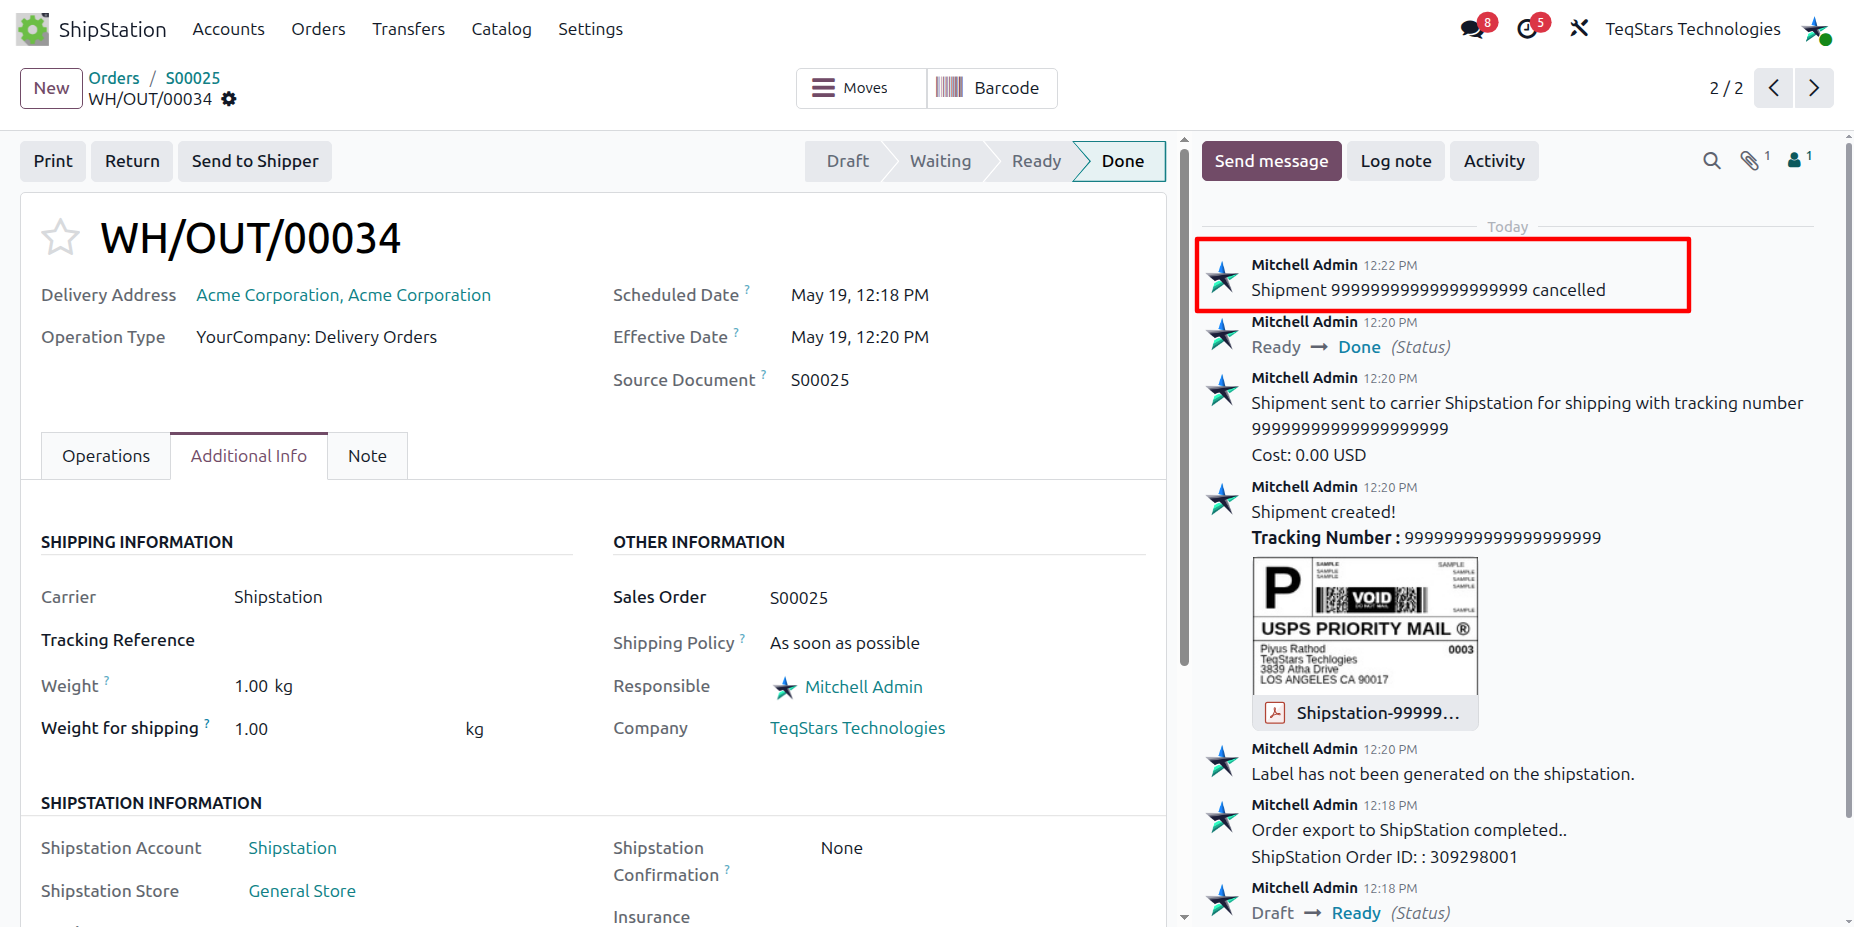This screenshot has width=1854, height=927.
Task: Open the Transfers menu
Action: coord(408,29)
